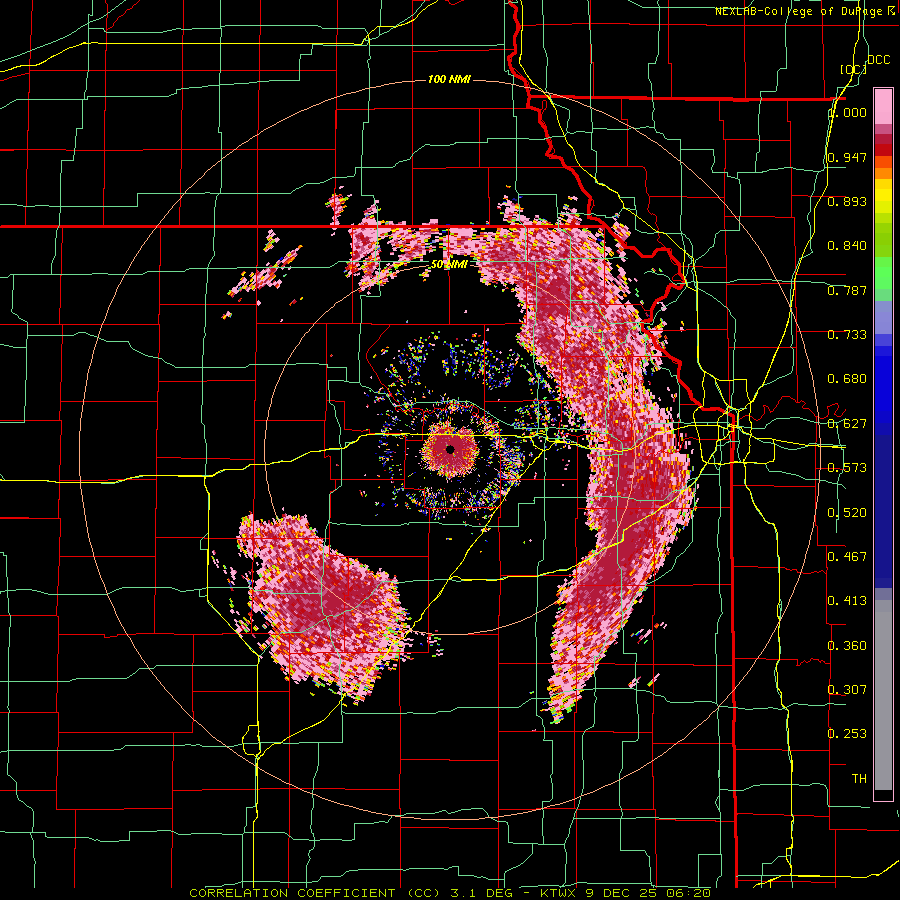Screen dimensions: 900x900
Task: Click the 0.680 scale value
Action: point(847,379)
